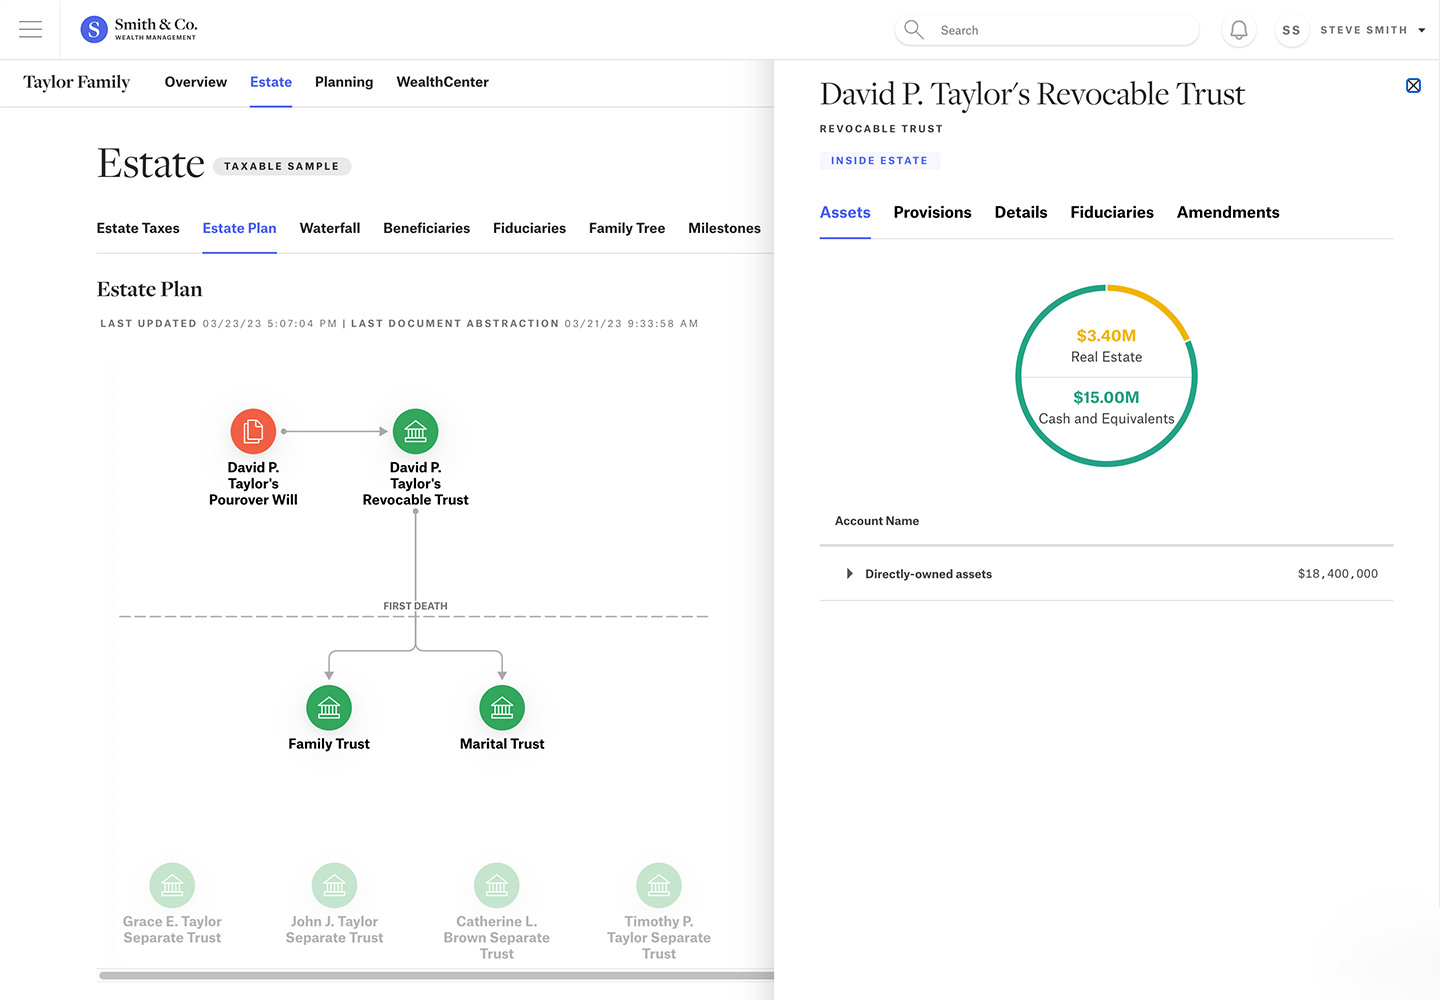This screenshot has width=1440, height=1000.
Task: Select Grace E. Taylor Separate Trust icon
Action: point(172,885)
